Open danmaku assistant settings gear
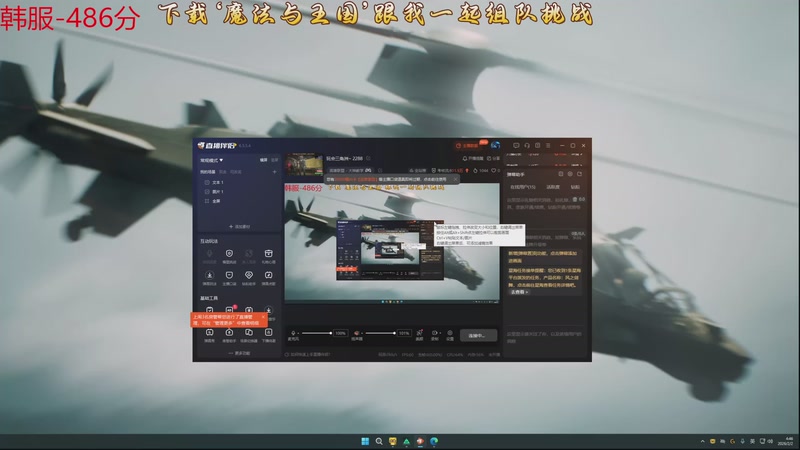Image resolution: width=800 pixels, height=450 pixels. [570, 174]
